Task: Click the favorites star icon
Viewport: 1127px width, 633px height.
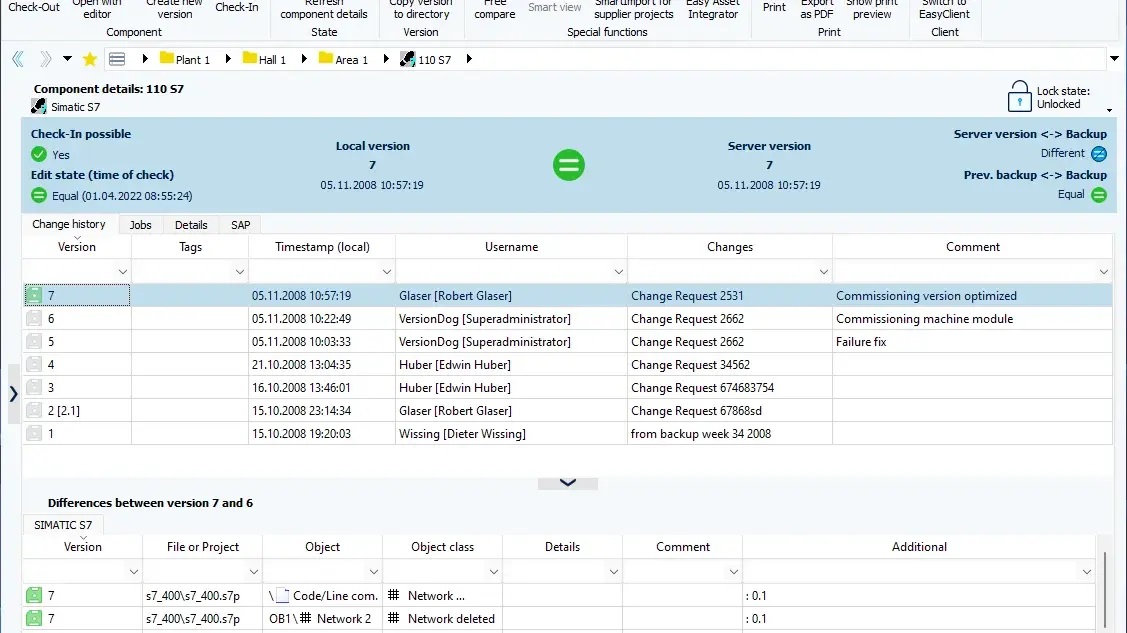Action: (89, 59)
